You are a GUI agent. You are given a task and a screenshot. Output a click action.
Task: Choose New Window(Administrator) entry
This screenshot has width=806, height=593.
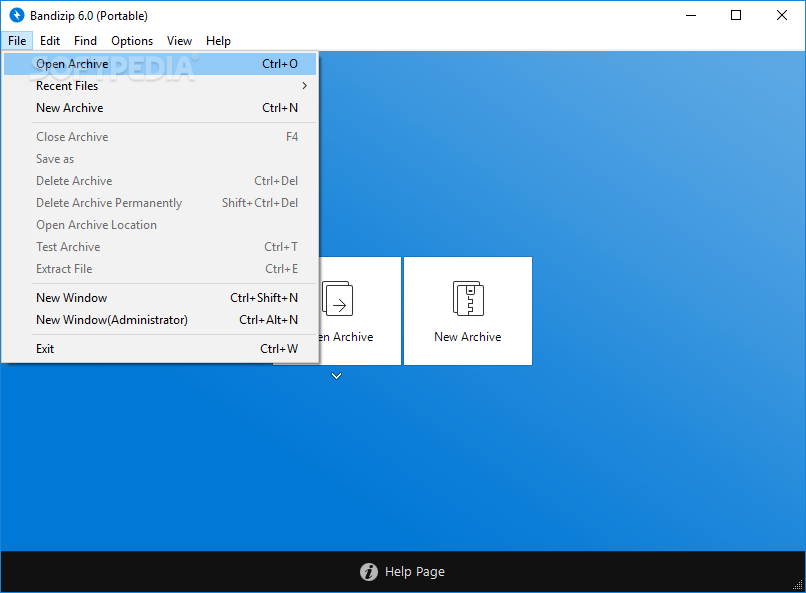coord(160,320)
